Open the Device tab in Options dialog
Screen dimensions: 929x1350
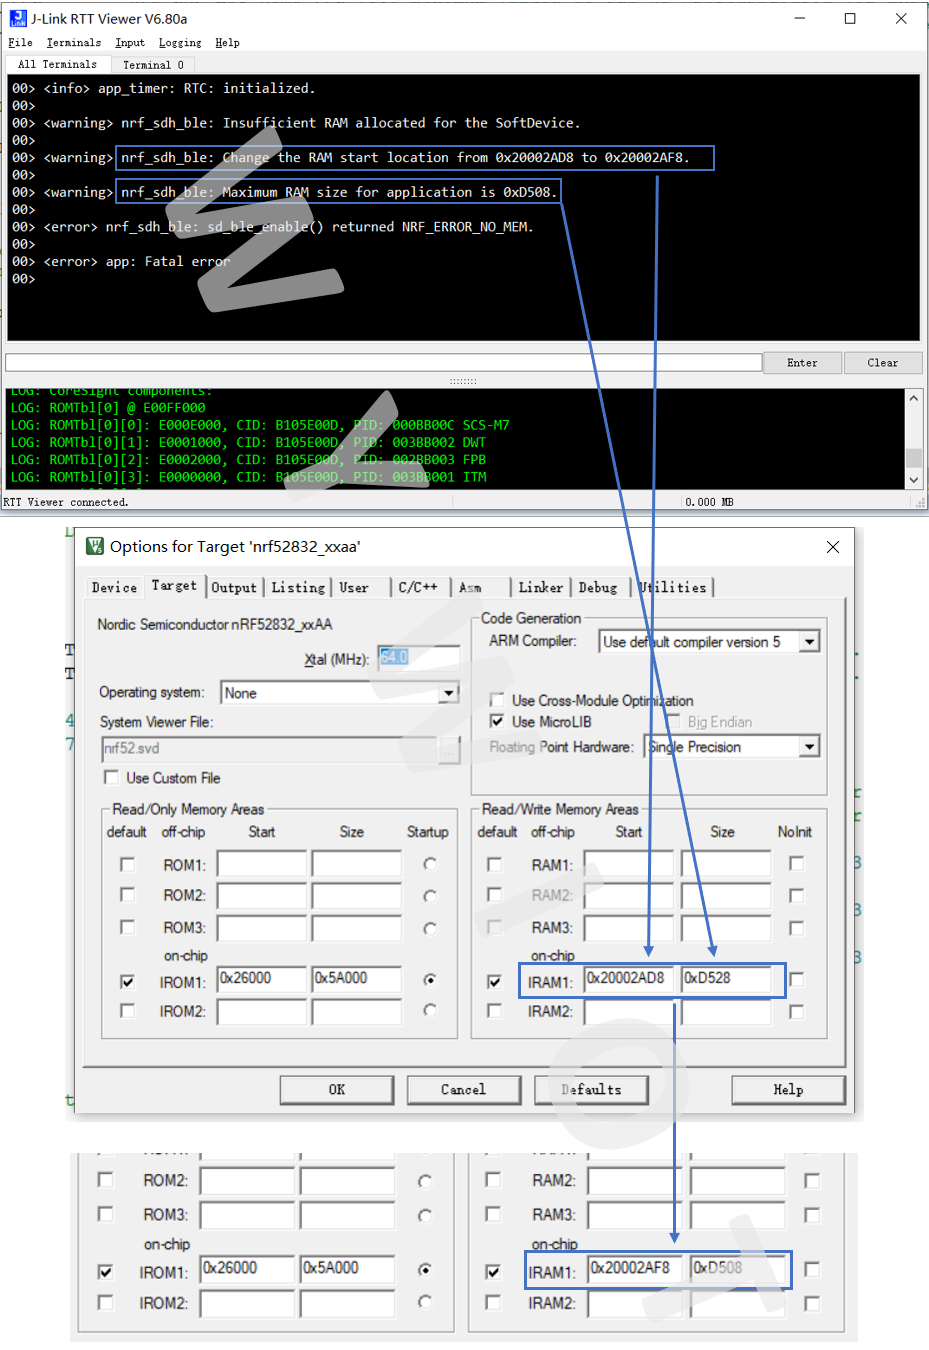pos(114,588)
